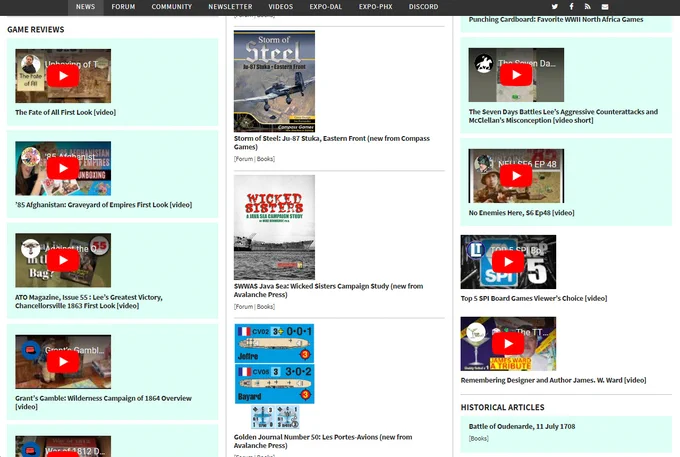Click Books link under Storm of Steel

pos(265,159)
